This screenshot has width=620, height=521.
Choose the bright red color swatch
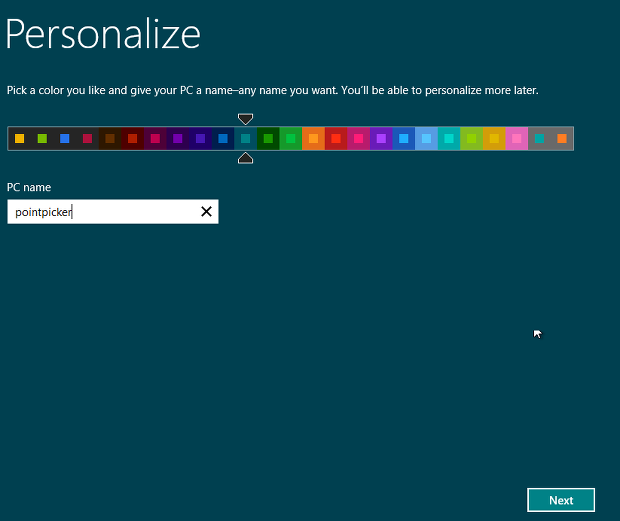336,138
